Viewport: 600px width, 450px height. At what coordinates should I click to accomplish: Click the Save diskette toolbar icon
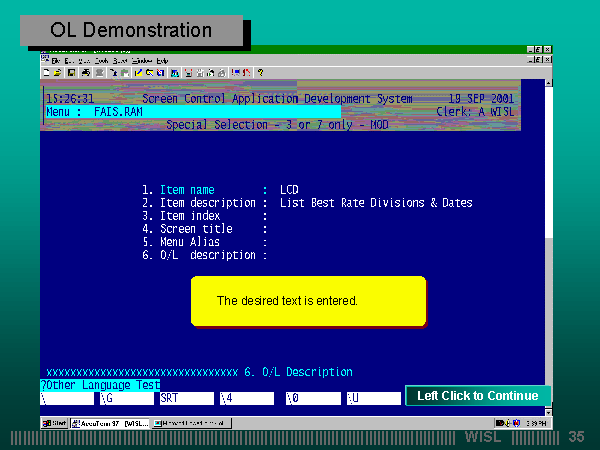coord(71,72)
